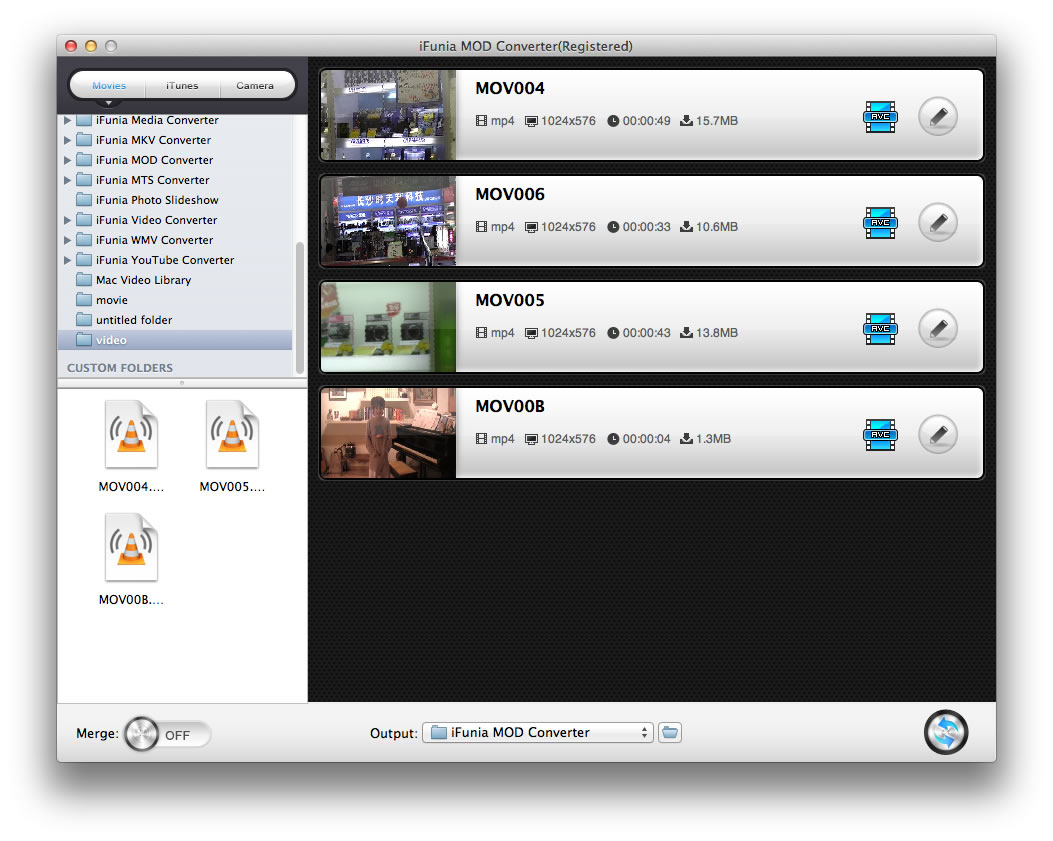Click the panel splitter handle below CUSTOM FOLDERS

coord(182,383)
